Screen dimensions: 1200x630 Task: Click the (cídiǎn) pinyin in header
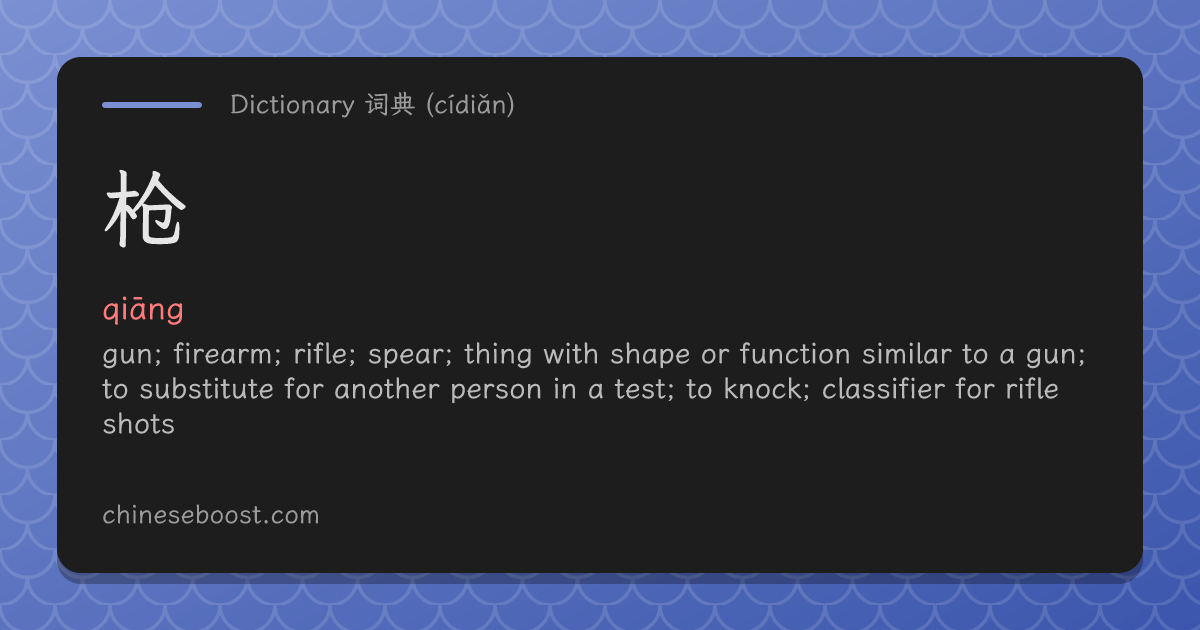pos(470,105)
